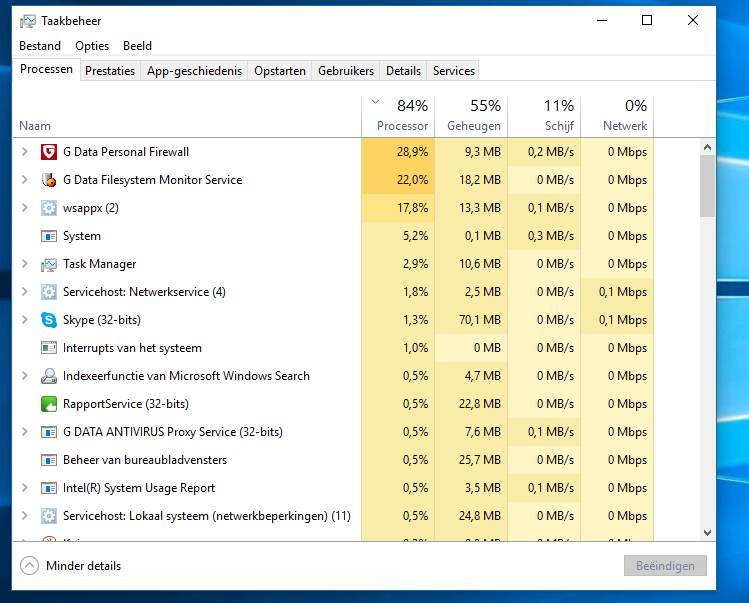
Task: Click the scrollbar down arrow
Action: tap(707, 532)
